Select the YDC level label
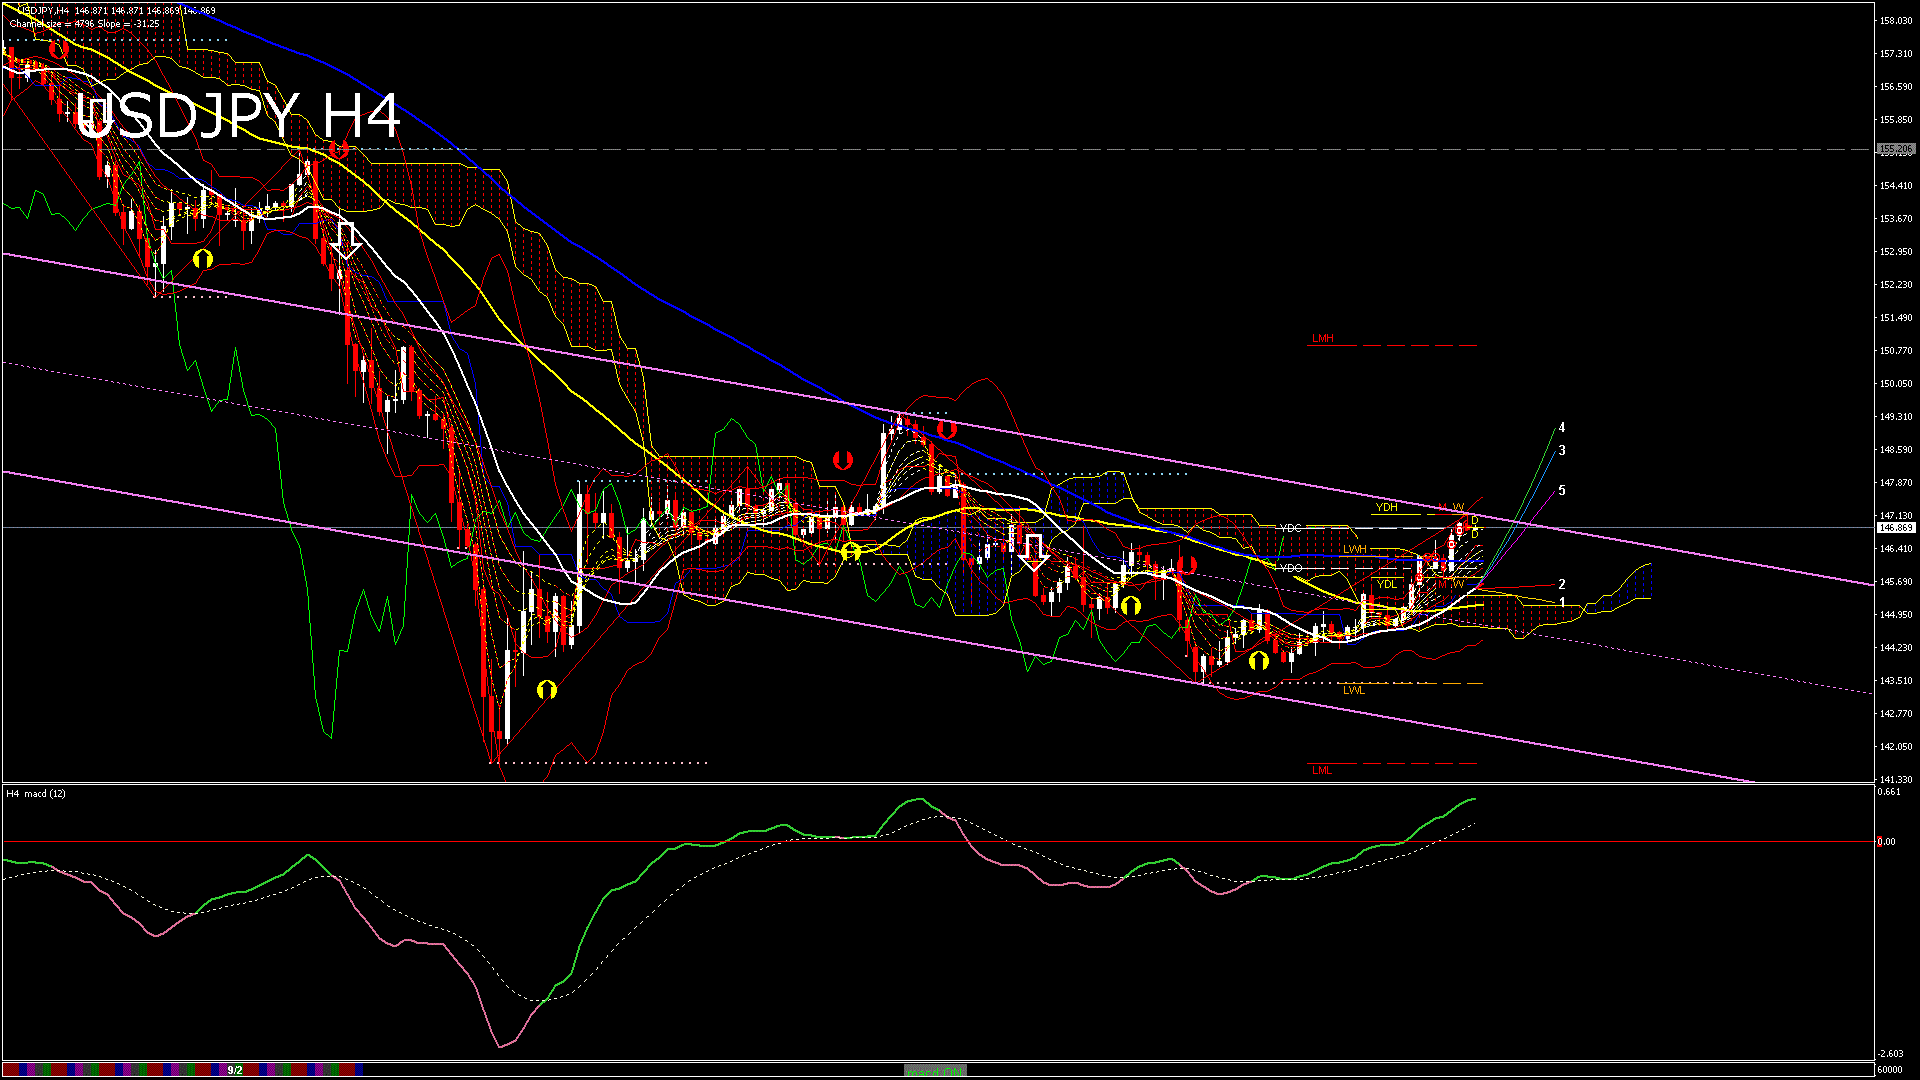 click(x=1291, y=528)
